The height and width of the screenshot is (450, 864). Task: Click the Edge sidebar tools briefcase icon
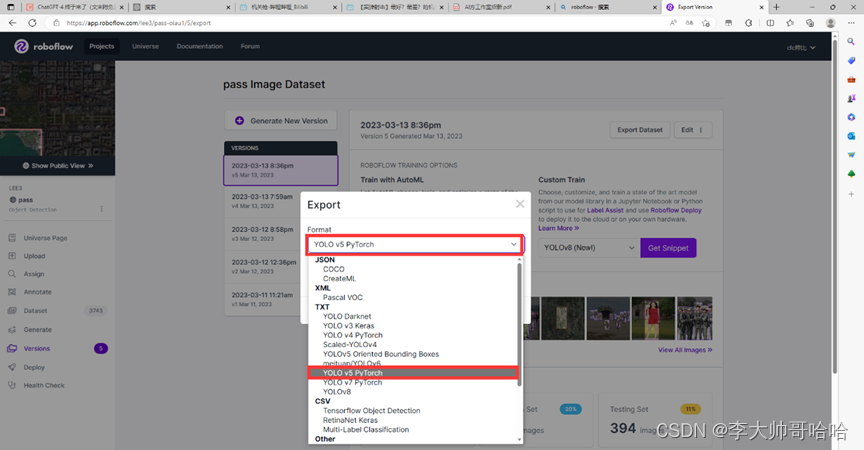pos(851,80)
